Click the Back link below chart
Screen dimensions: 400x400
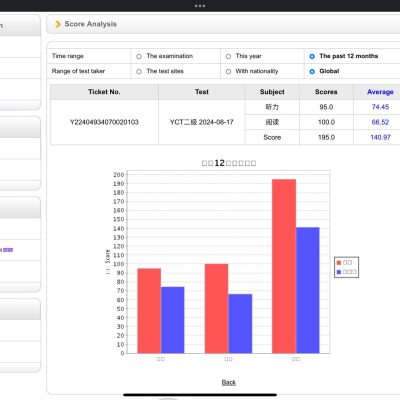click(229, 382)
